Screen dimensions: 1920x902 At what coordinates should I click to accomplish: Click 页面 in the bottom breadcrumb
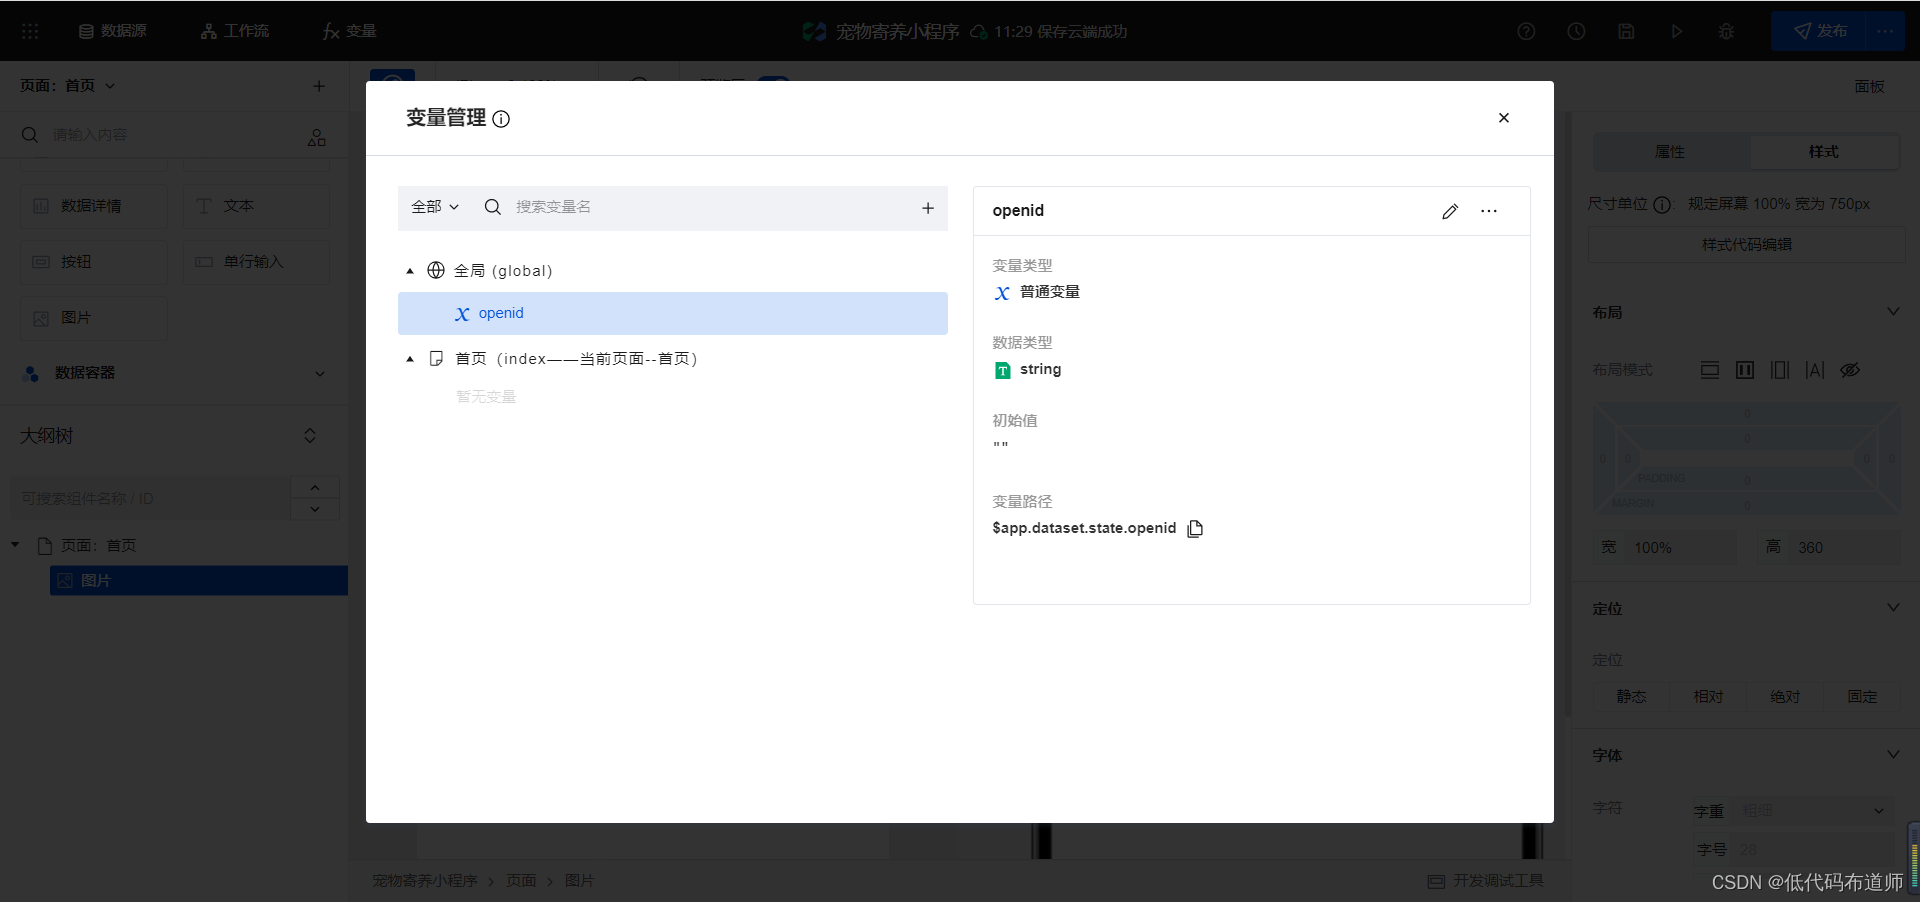521,881
